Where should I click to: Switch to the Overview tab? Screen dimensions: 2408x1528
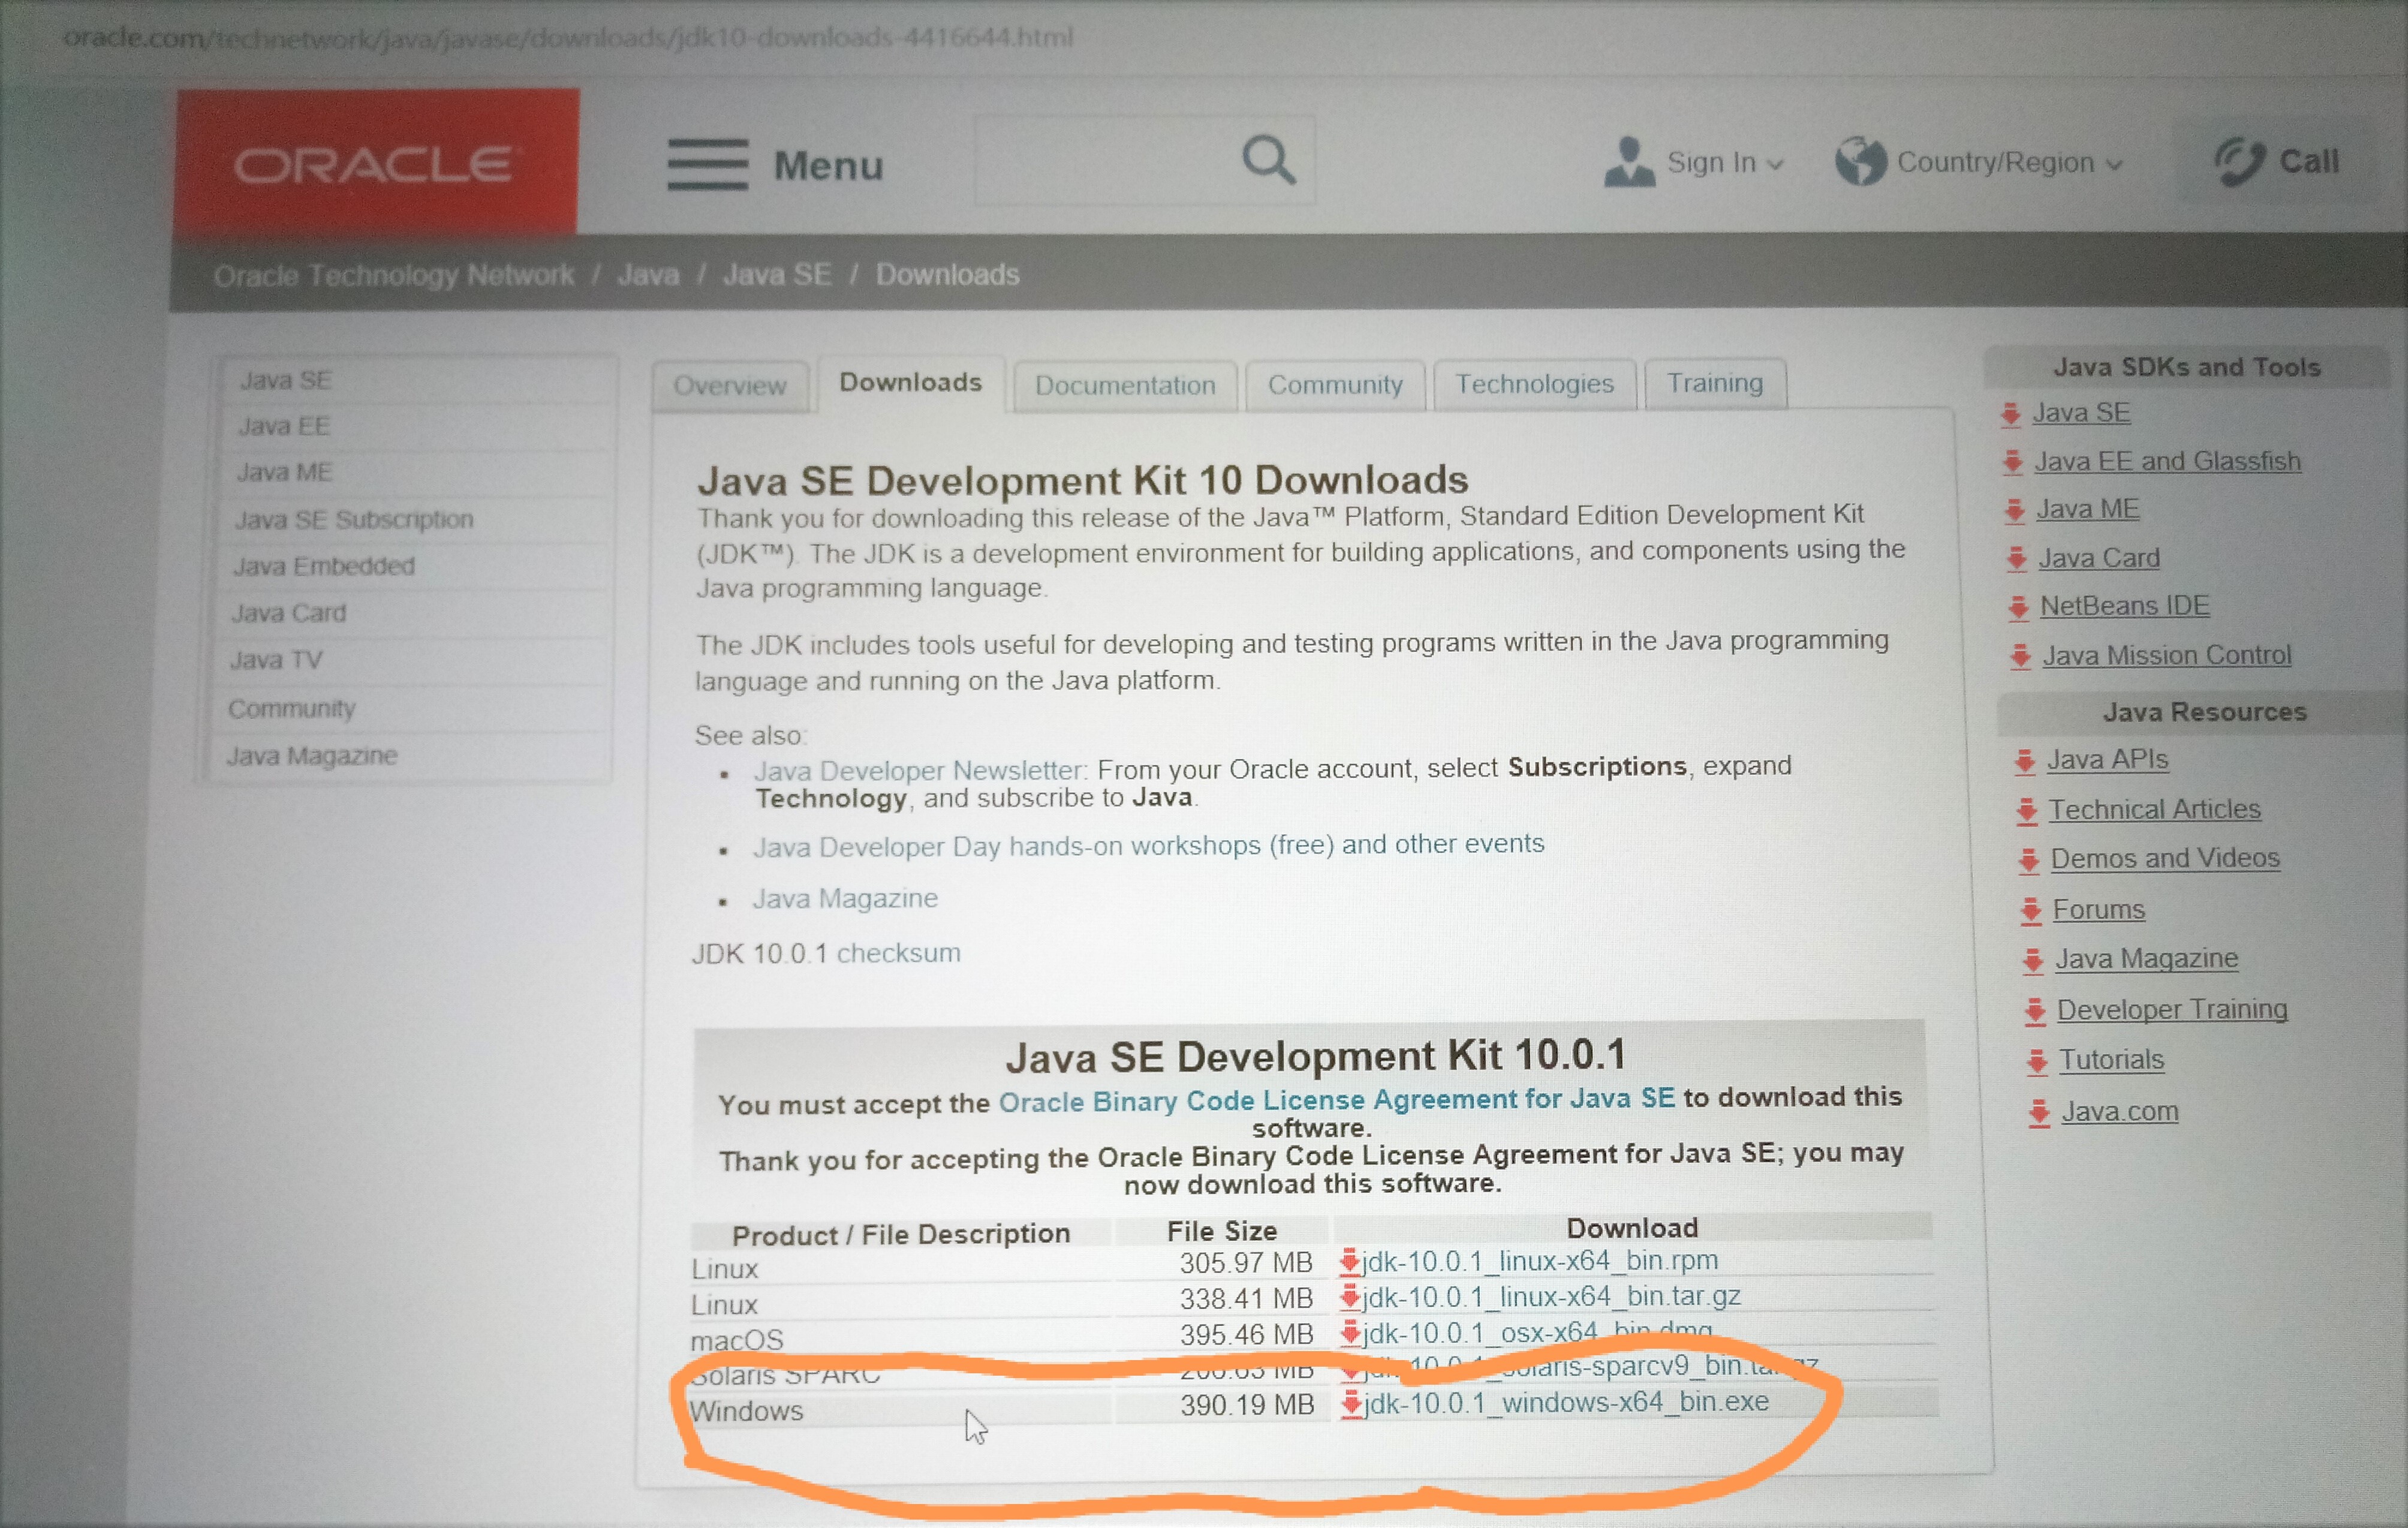coord(730,386)
